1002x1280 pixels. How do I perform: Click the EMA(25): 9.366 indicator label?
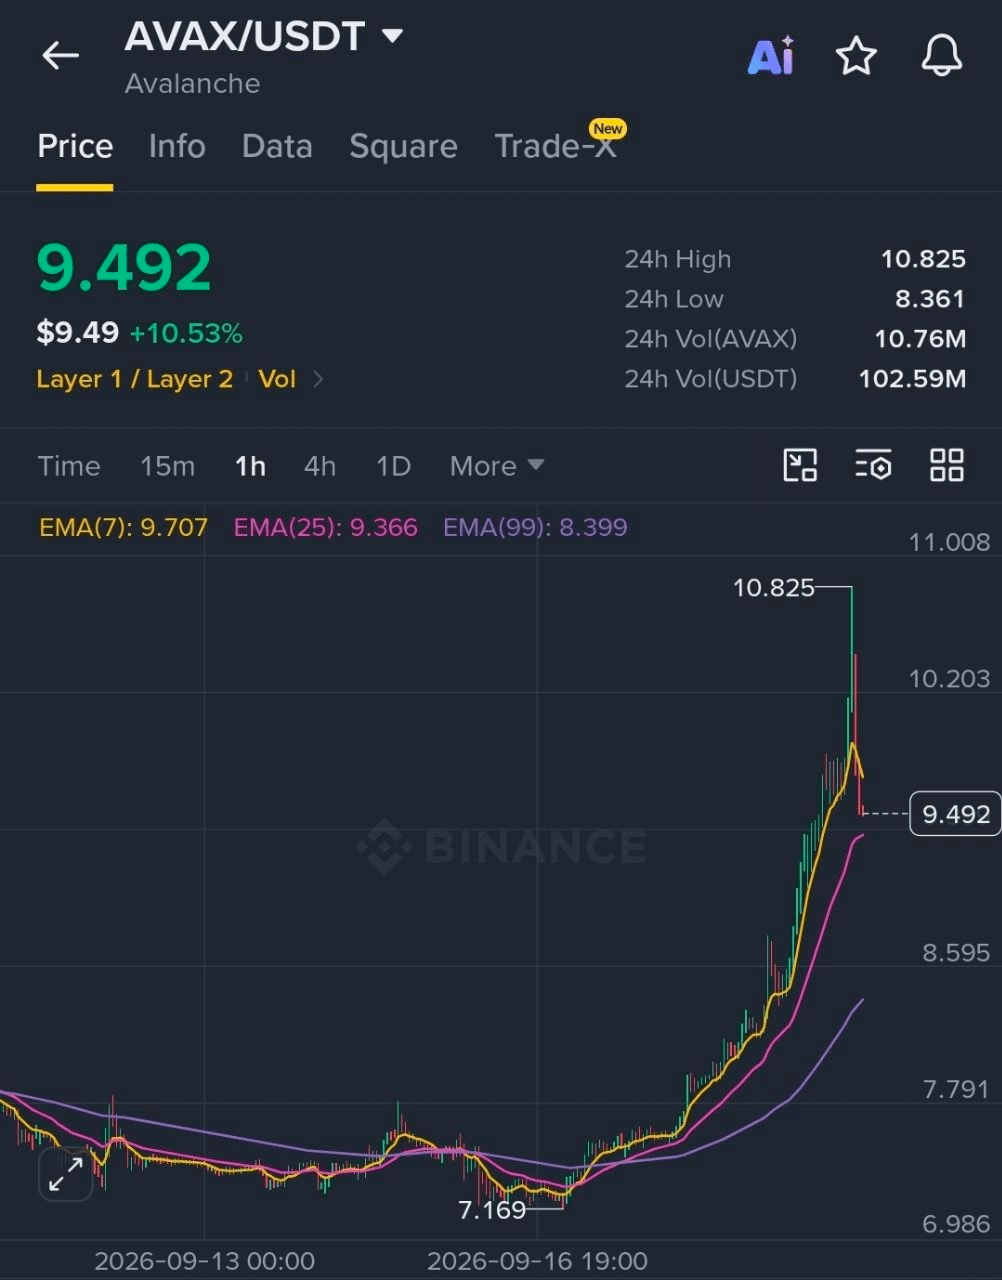coord(325,527)
